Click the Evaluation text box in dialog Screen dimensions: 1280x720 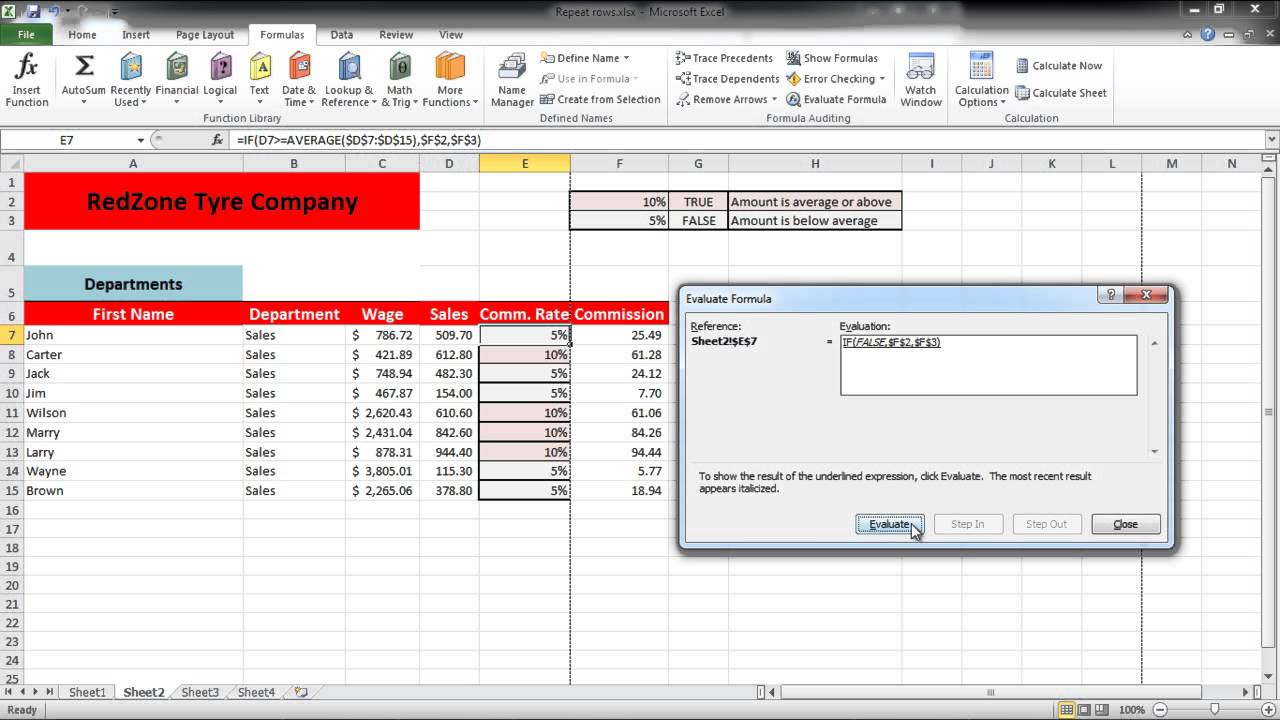coord(988,365)
